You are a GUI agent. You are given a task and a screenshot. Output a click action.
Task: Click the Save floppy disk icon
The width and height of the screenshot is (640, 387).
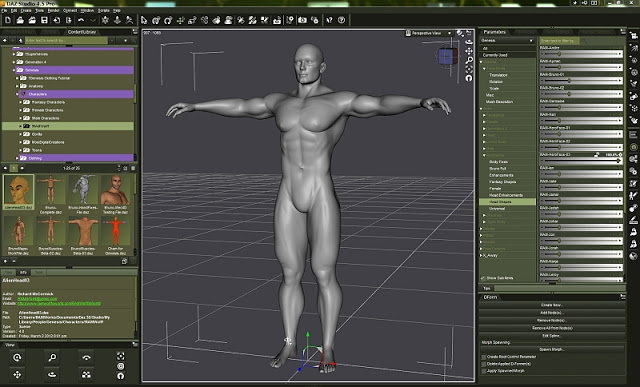coord(44,20)
